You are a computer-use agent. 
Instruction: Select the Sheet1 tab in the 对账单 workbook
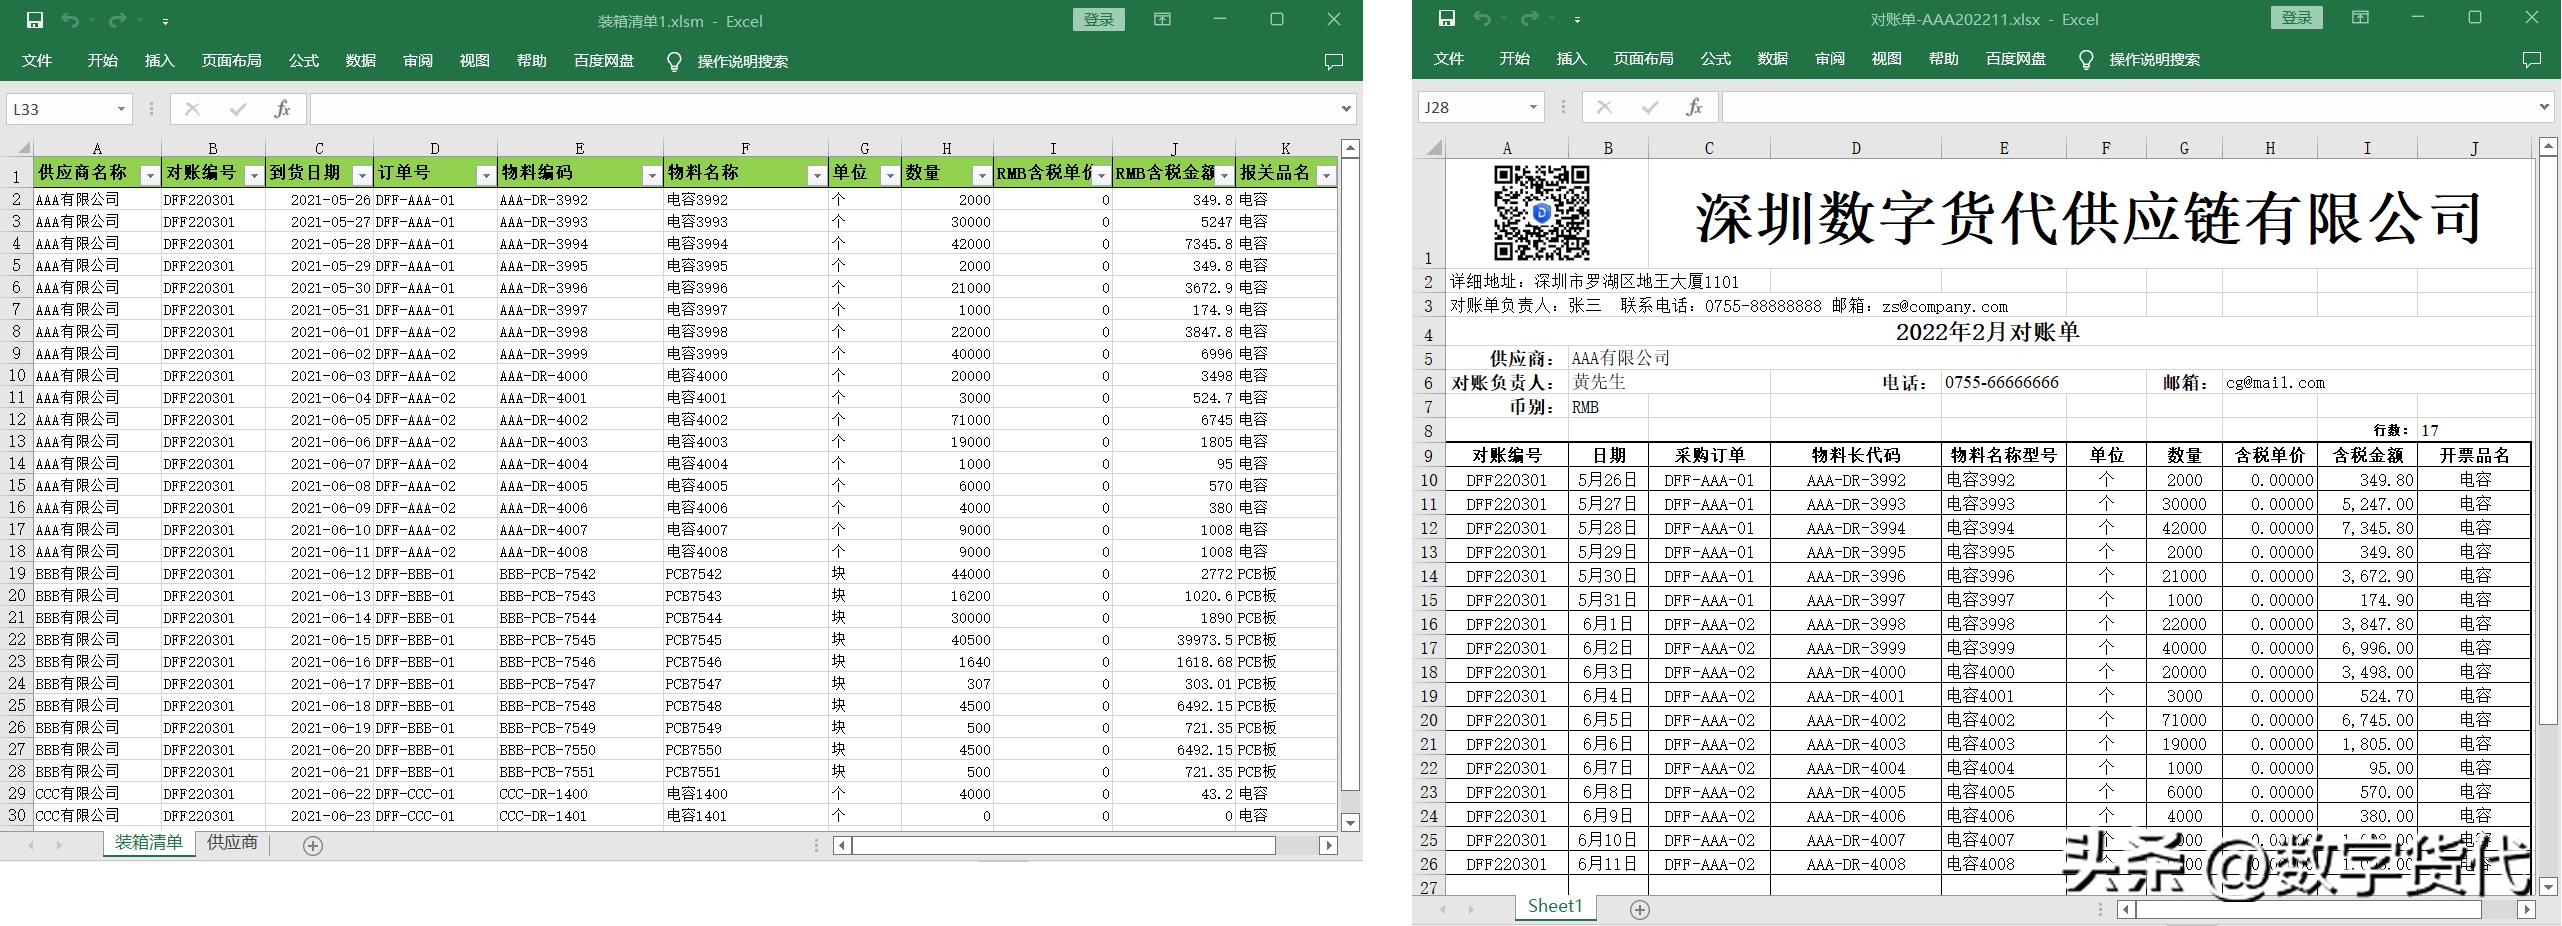pos(1555,906)
